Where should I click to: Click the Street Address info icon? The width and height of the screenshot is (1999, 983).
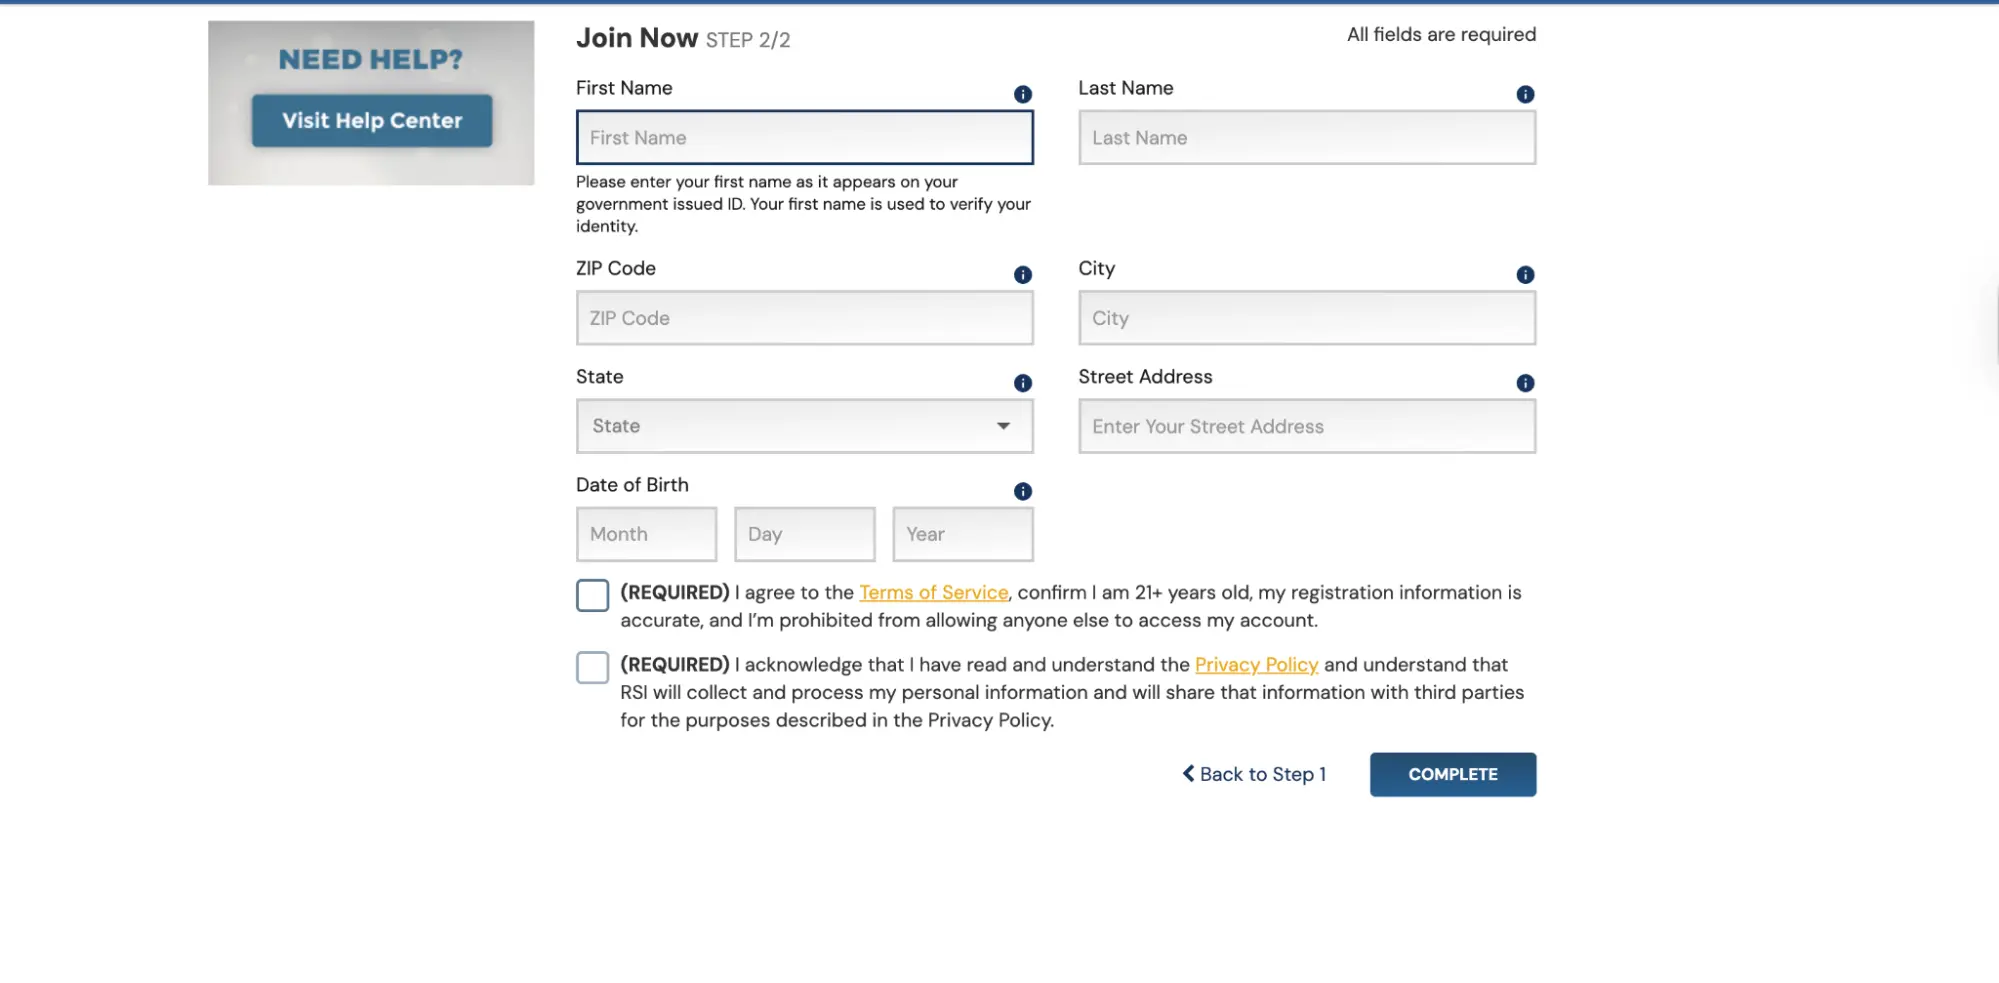(x=1524, y=383)
